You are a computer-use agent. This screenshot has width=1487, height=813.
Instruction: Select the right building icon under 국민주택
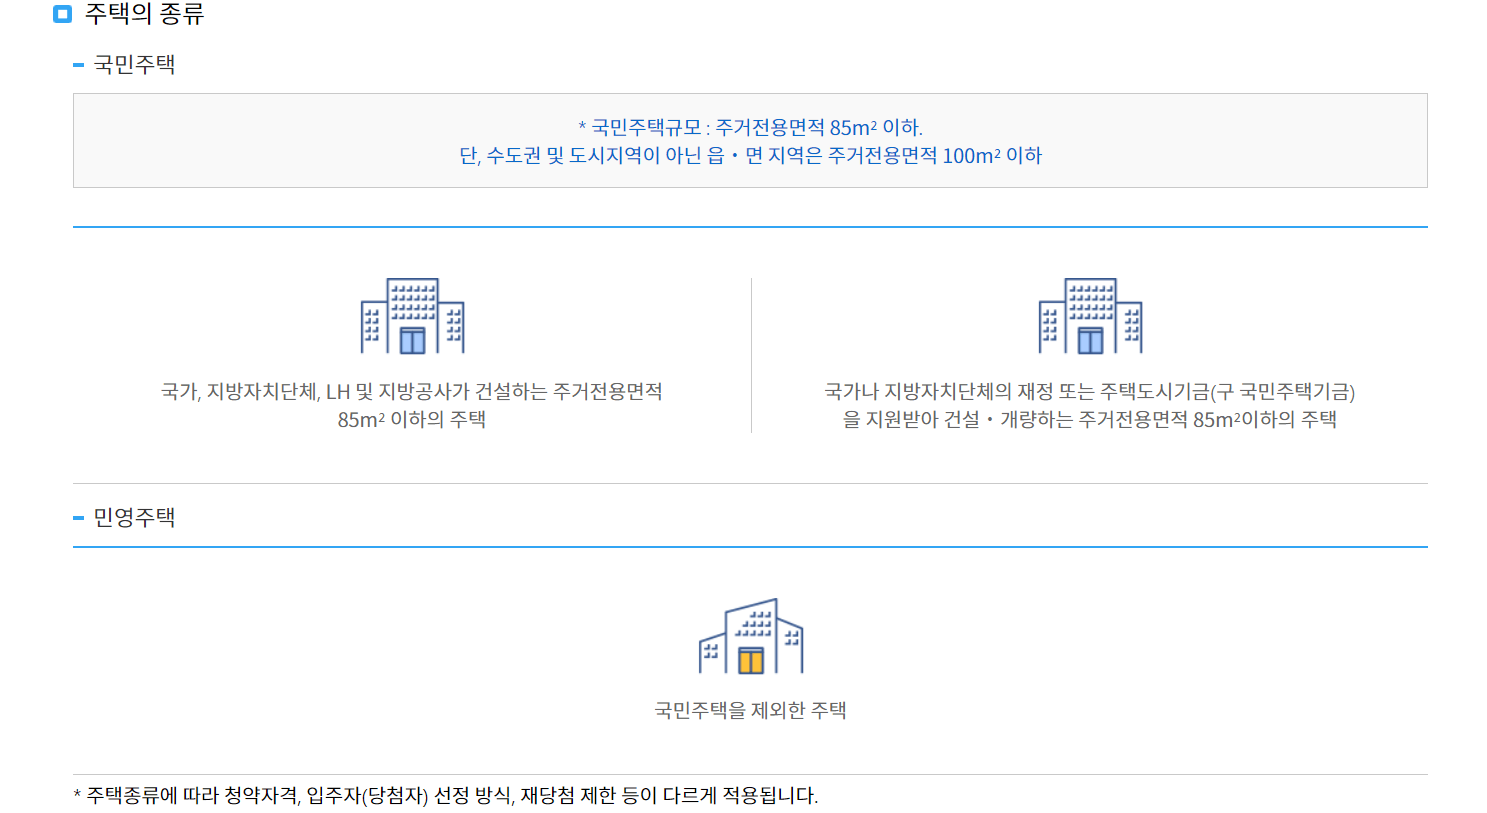click(1091, 315)
